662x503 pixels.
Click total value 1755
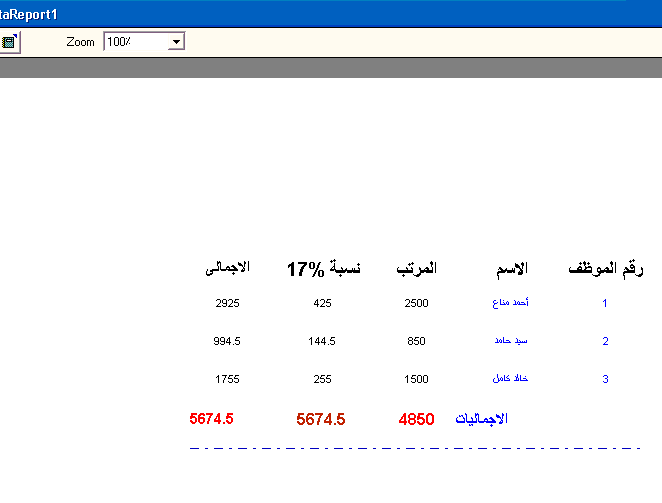pyautogui.click(x=227, y=379)
